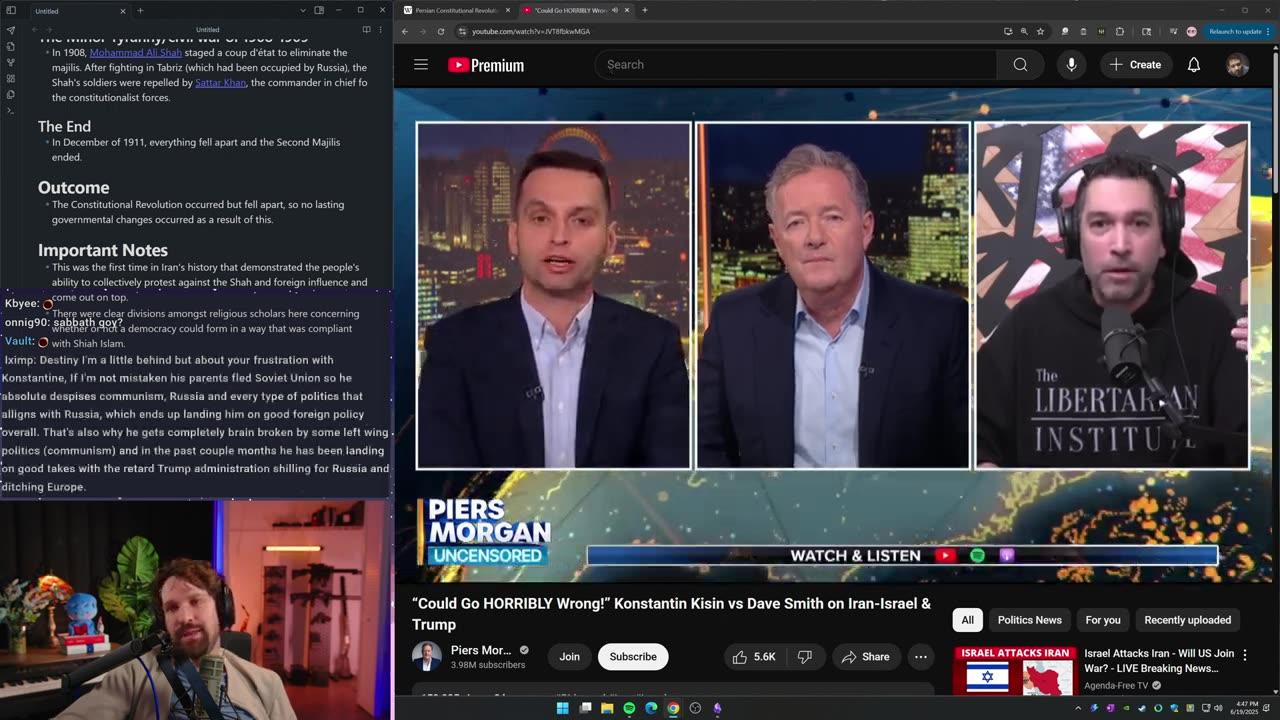
Task: Open Obsidian graph view icon
Action: coord(10,62)
